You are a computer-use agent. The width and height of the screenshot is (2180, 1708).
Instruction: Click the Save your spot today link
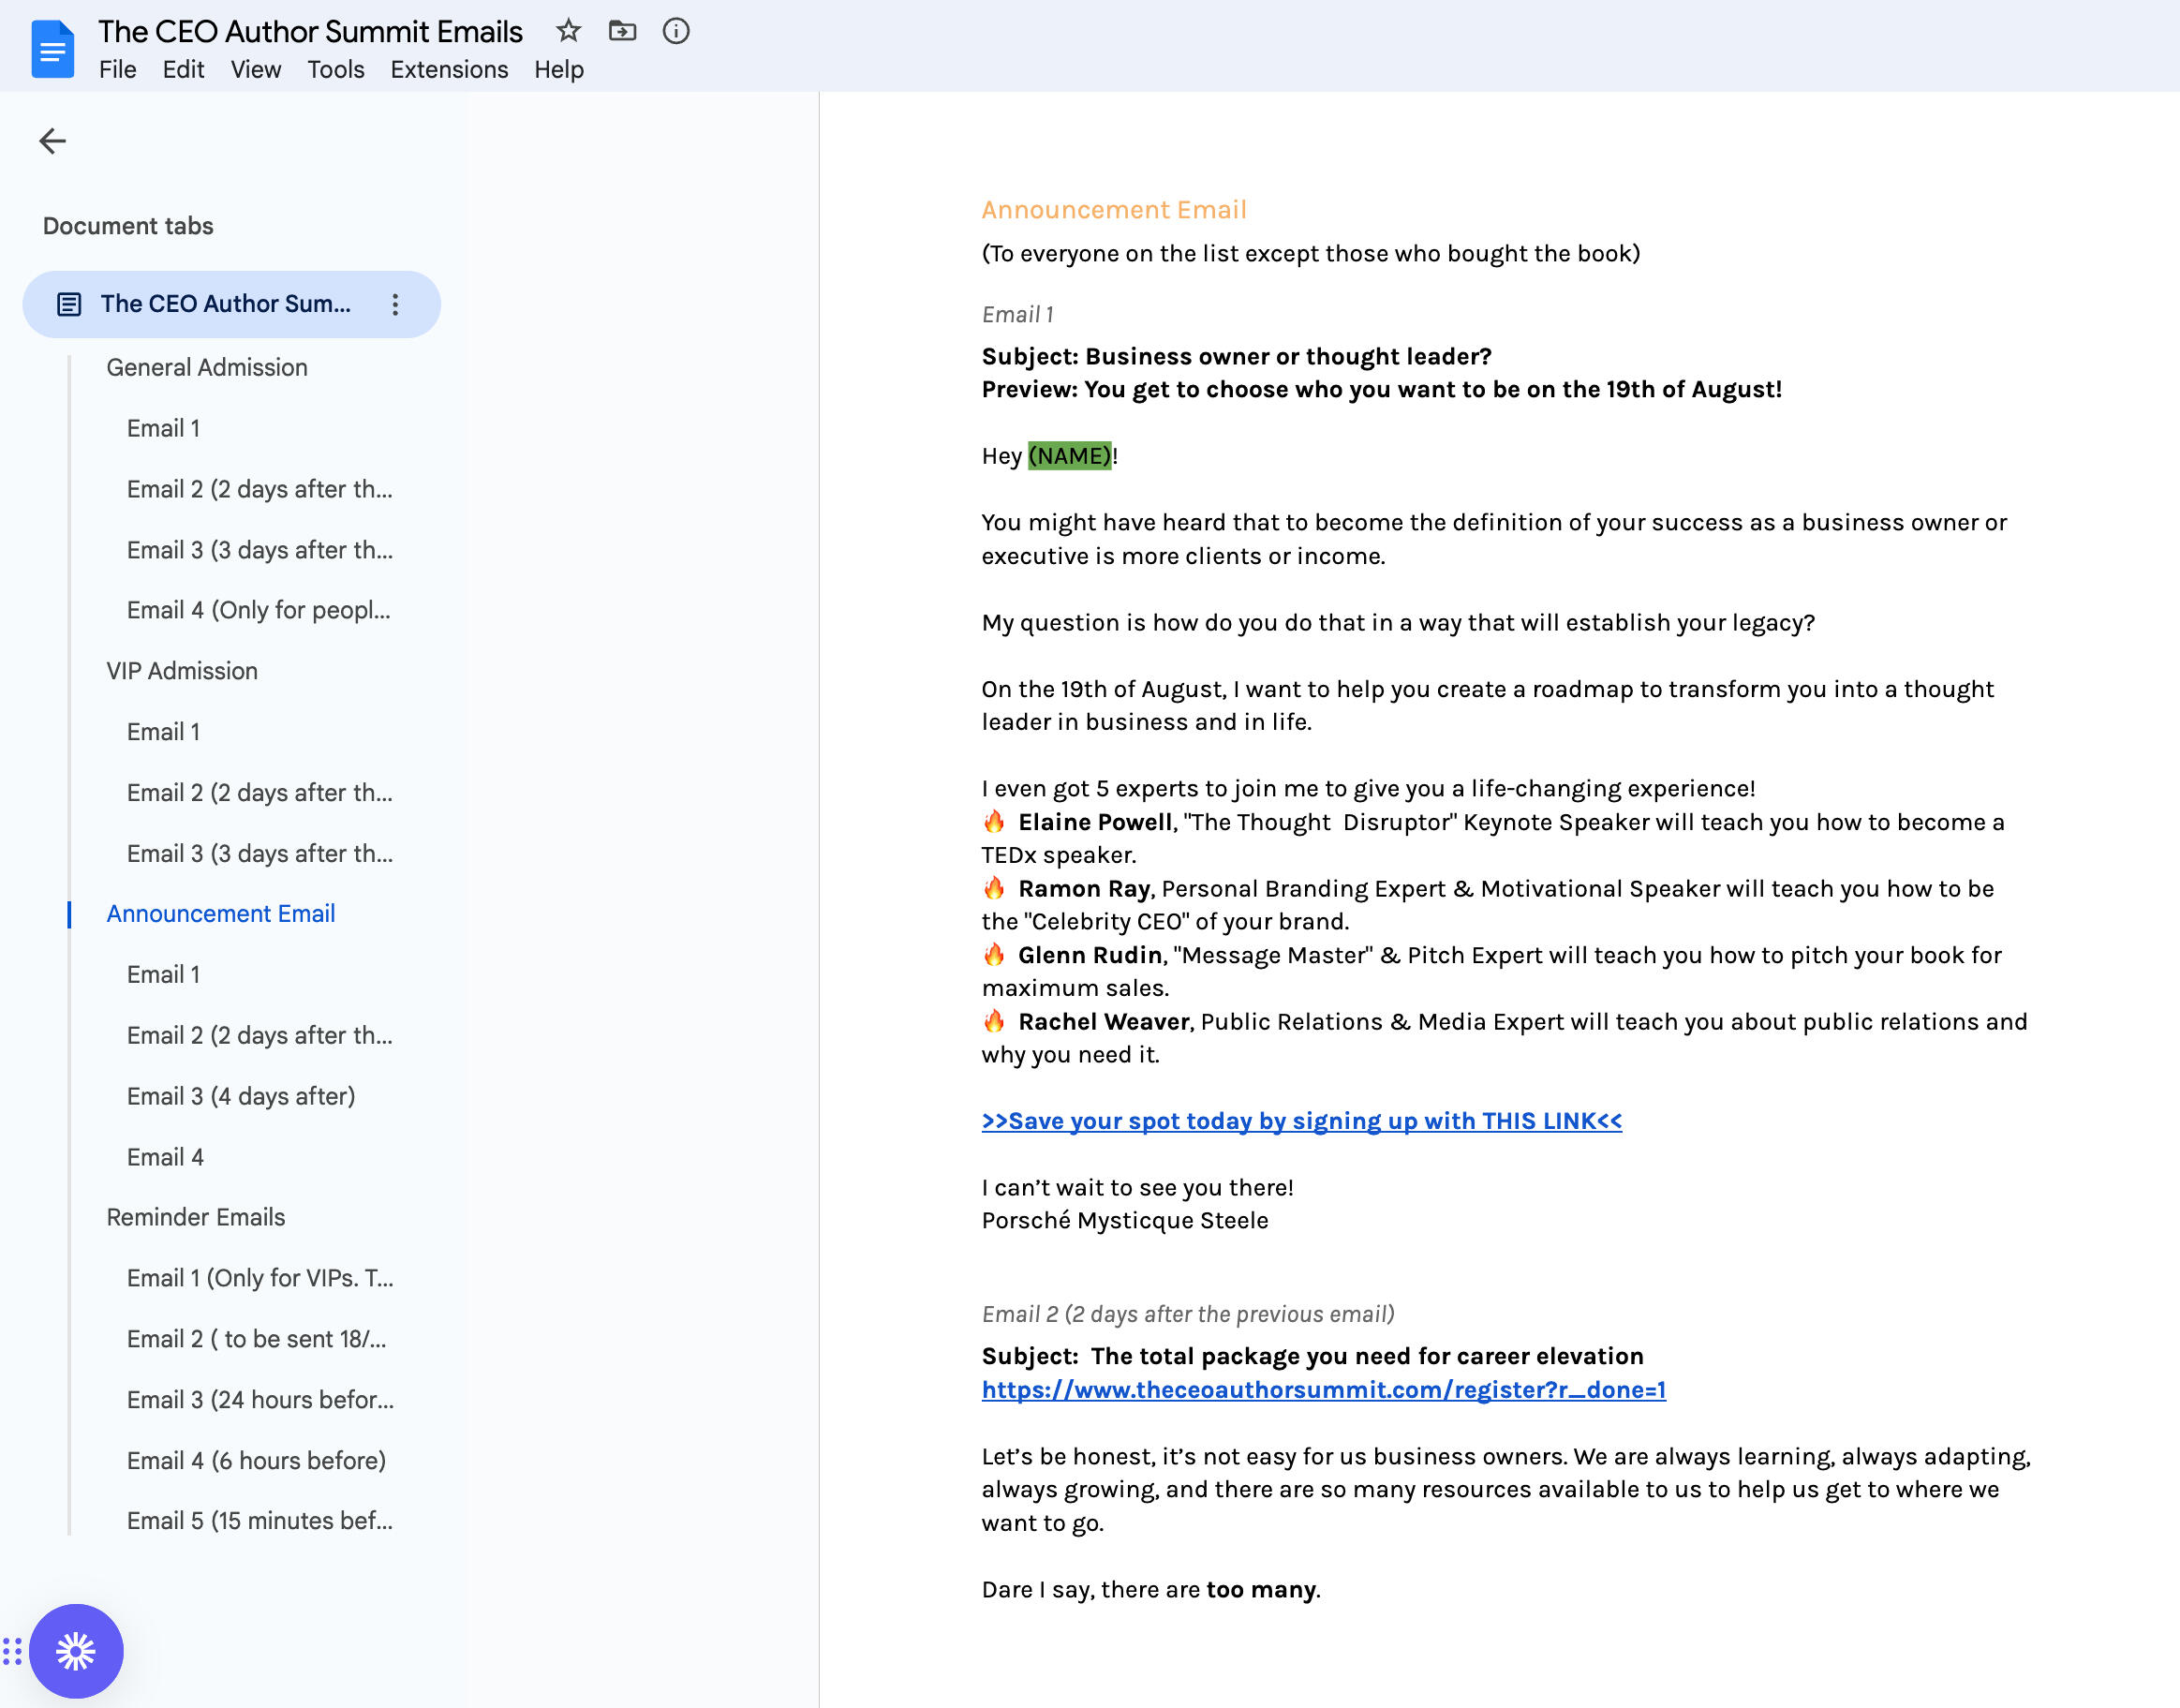[x=1301, y=1121]
